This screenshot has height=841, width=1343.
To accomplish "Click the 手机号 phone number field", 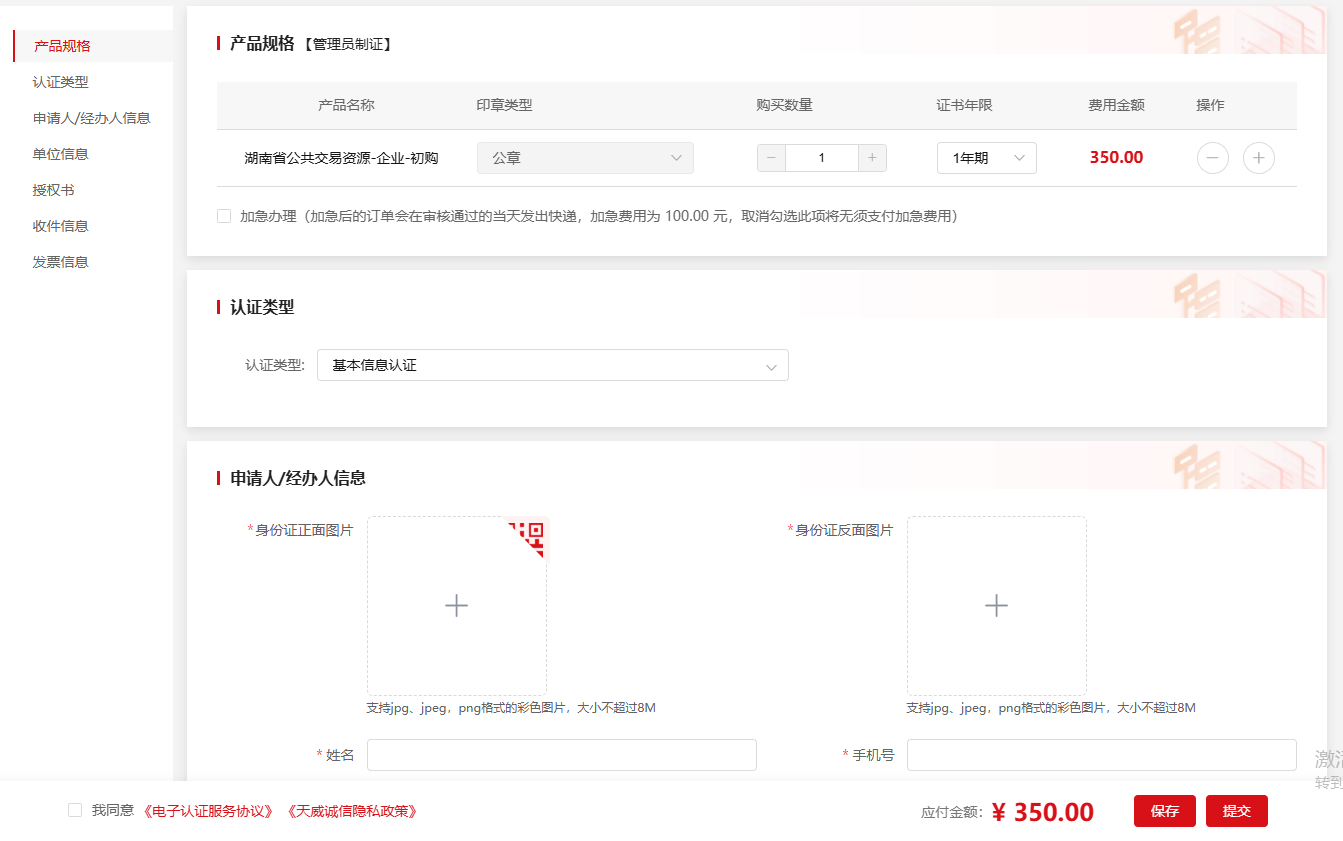I will [1101, 755].
